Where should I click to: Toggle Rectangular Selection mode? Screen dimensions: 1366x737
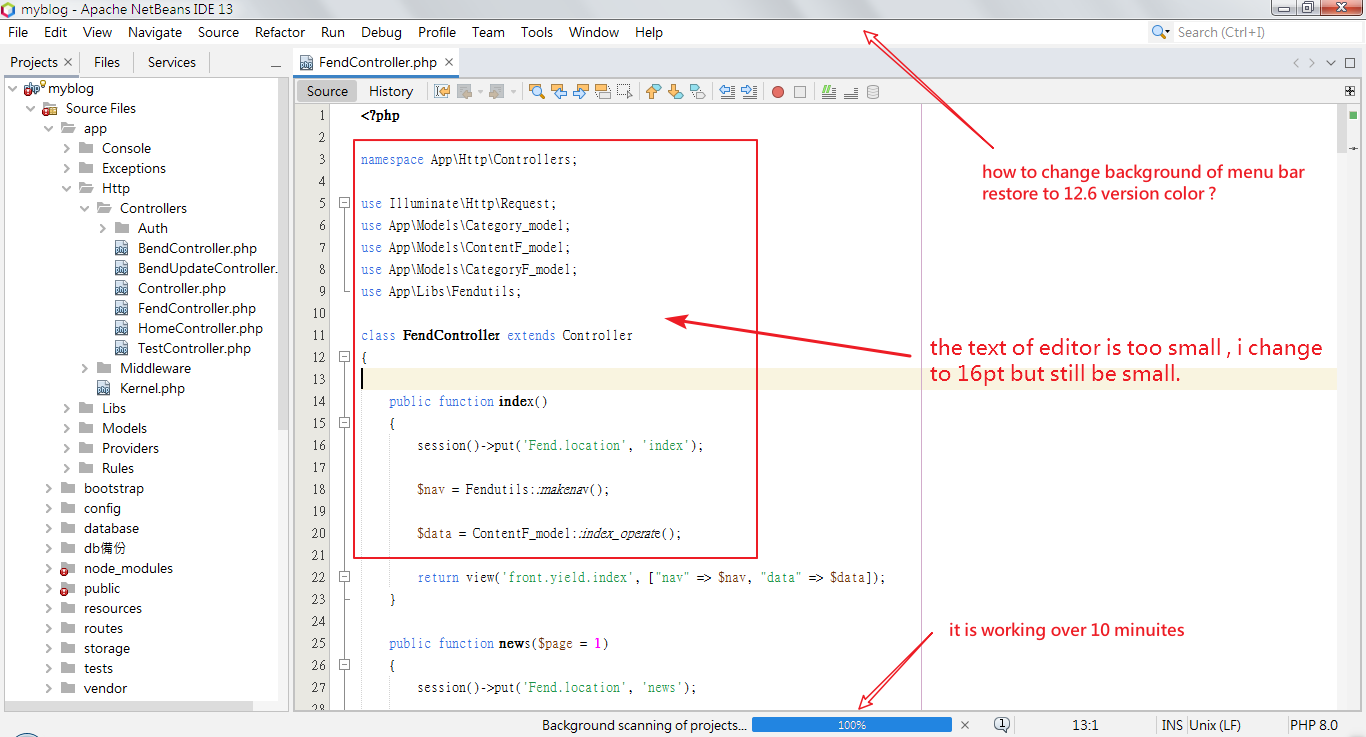coord(625,91)
